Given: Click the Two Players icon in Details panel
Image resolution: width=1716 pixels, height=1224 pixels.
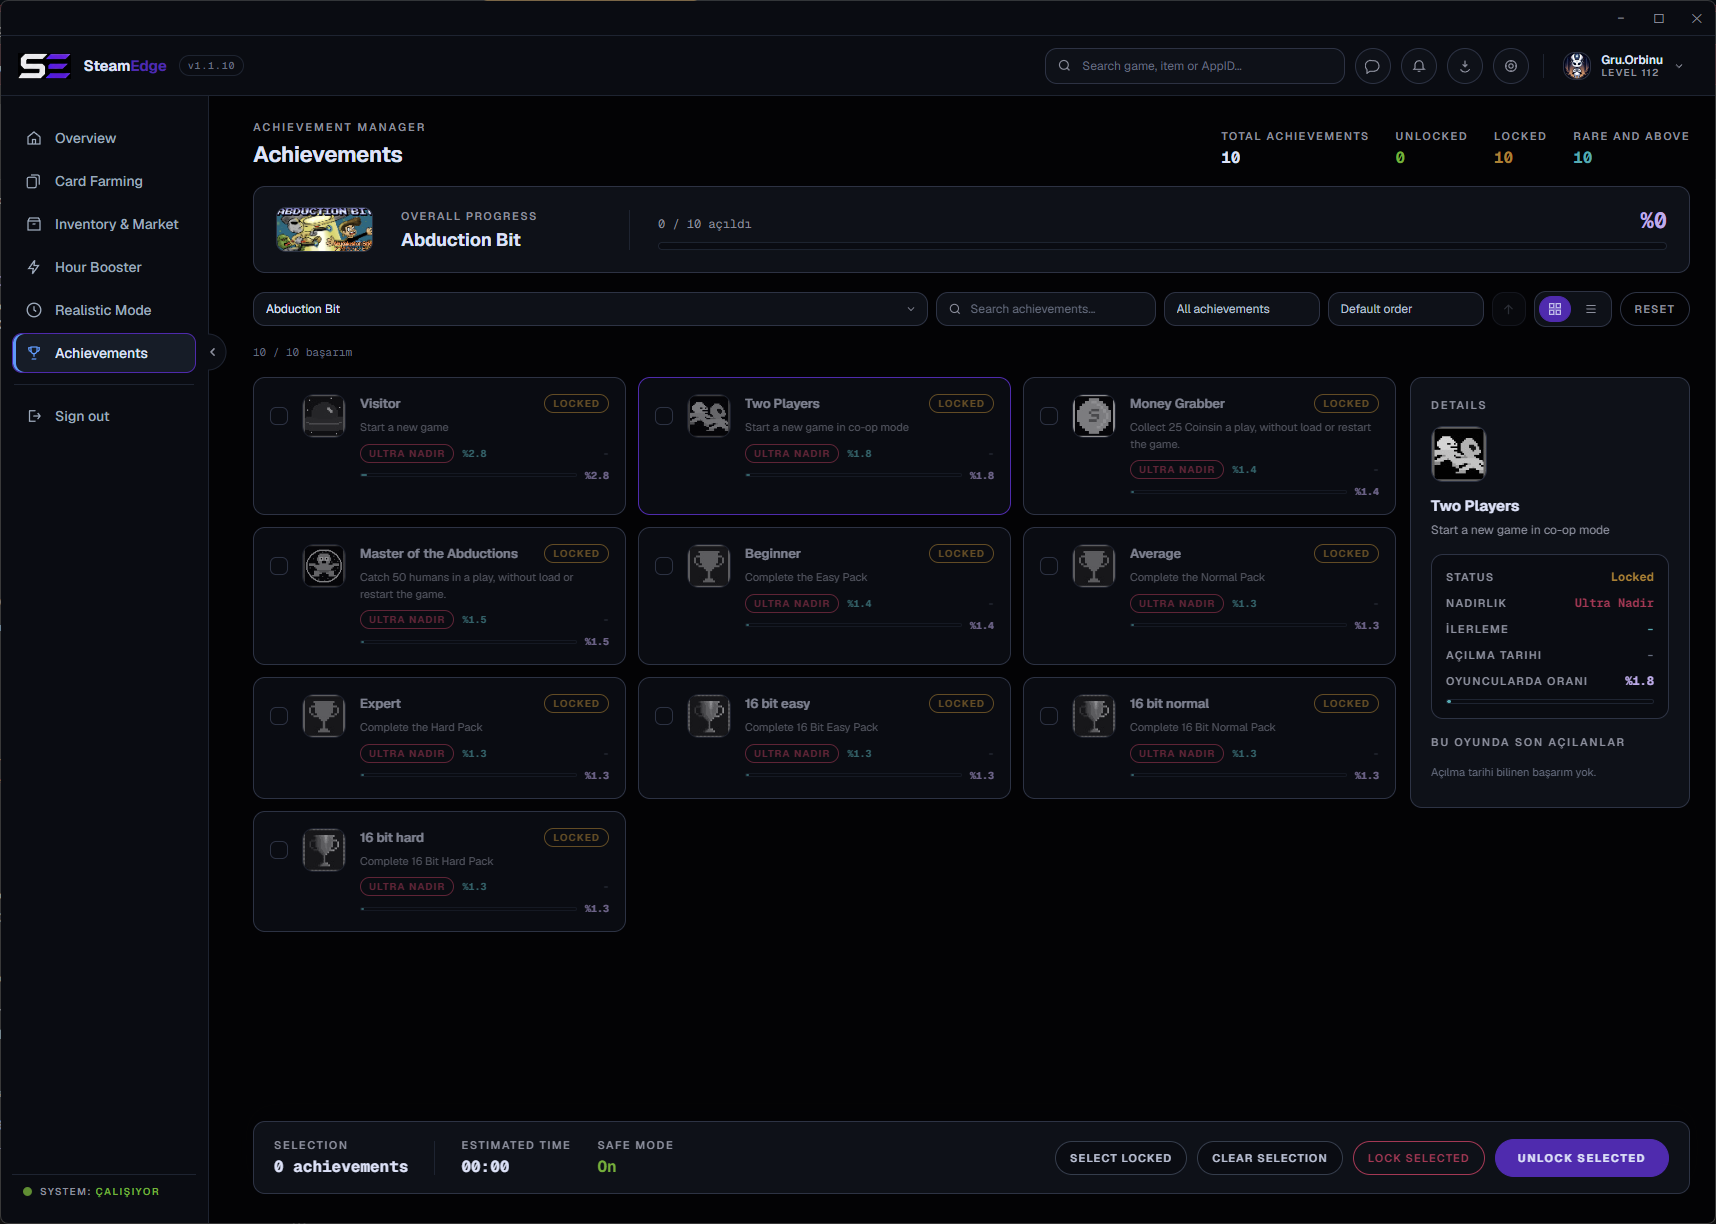Looking at the screenshot, I should (x=1459, y=454).
